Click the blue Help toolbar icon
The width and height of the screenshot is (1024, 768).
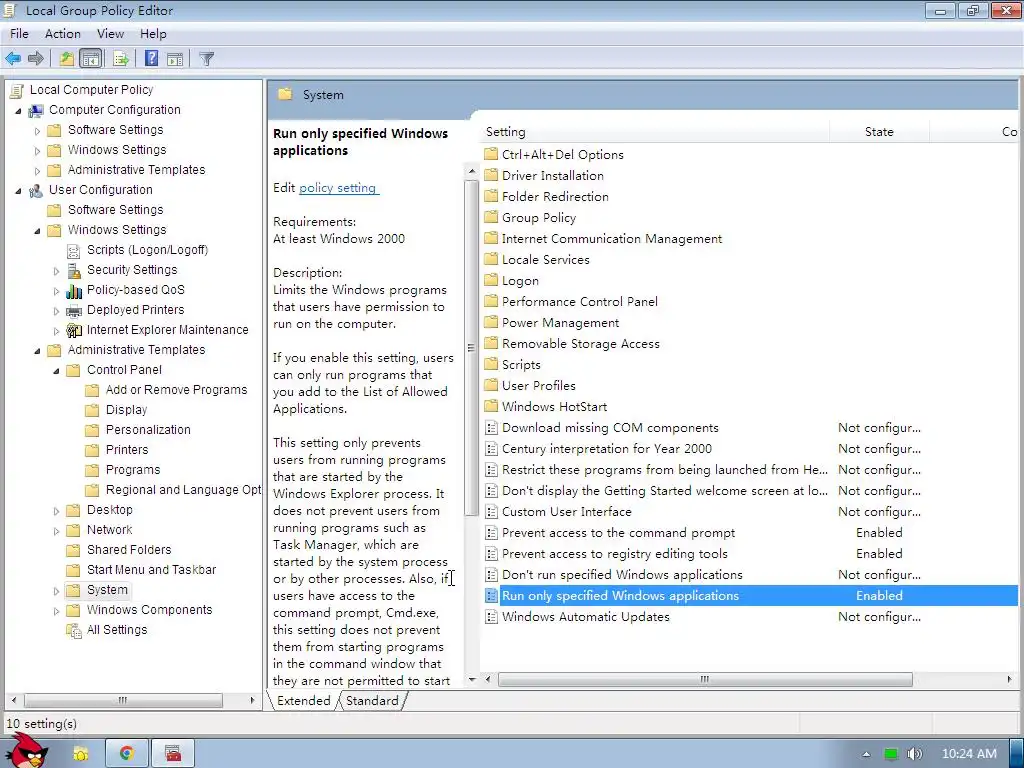[151, 59]
